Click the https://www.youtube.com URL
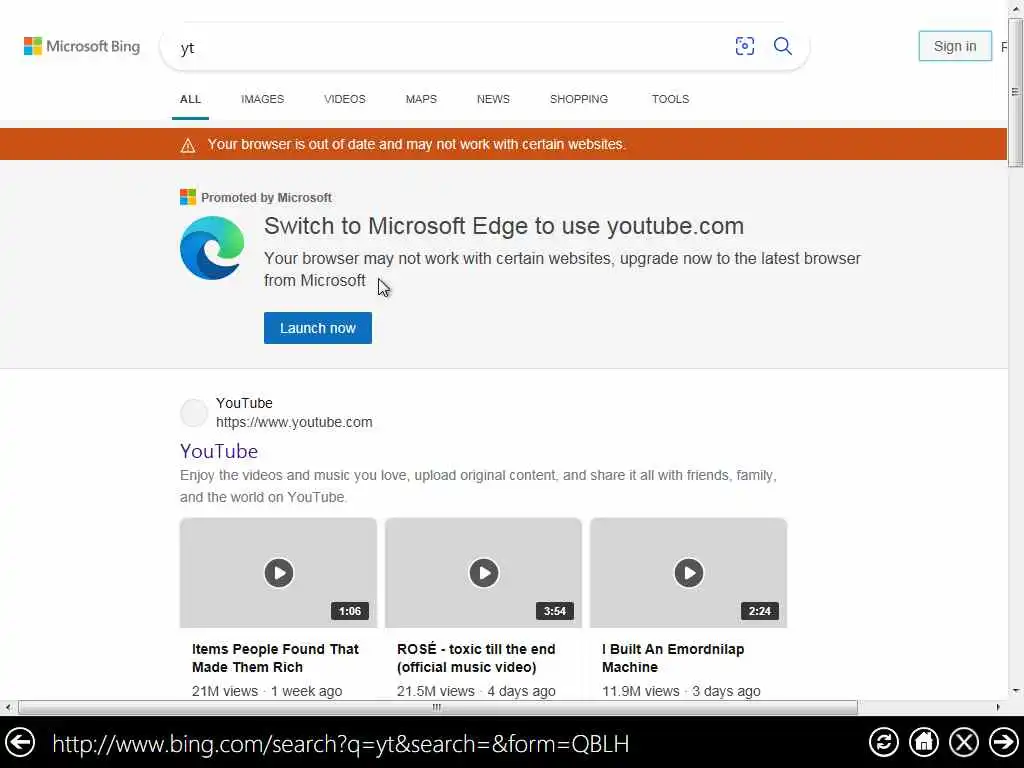Screen dimensions: 1024x768 pos(295,423)
